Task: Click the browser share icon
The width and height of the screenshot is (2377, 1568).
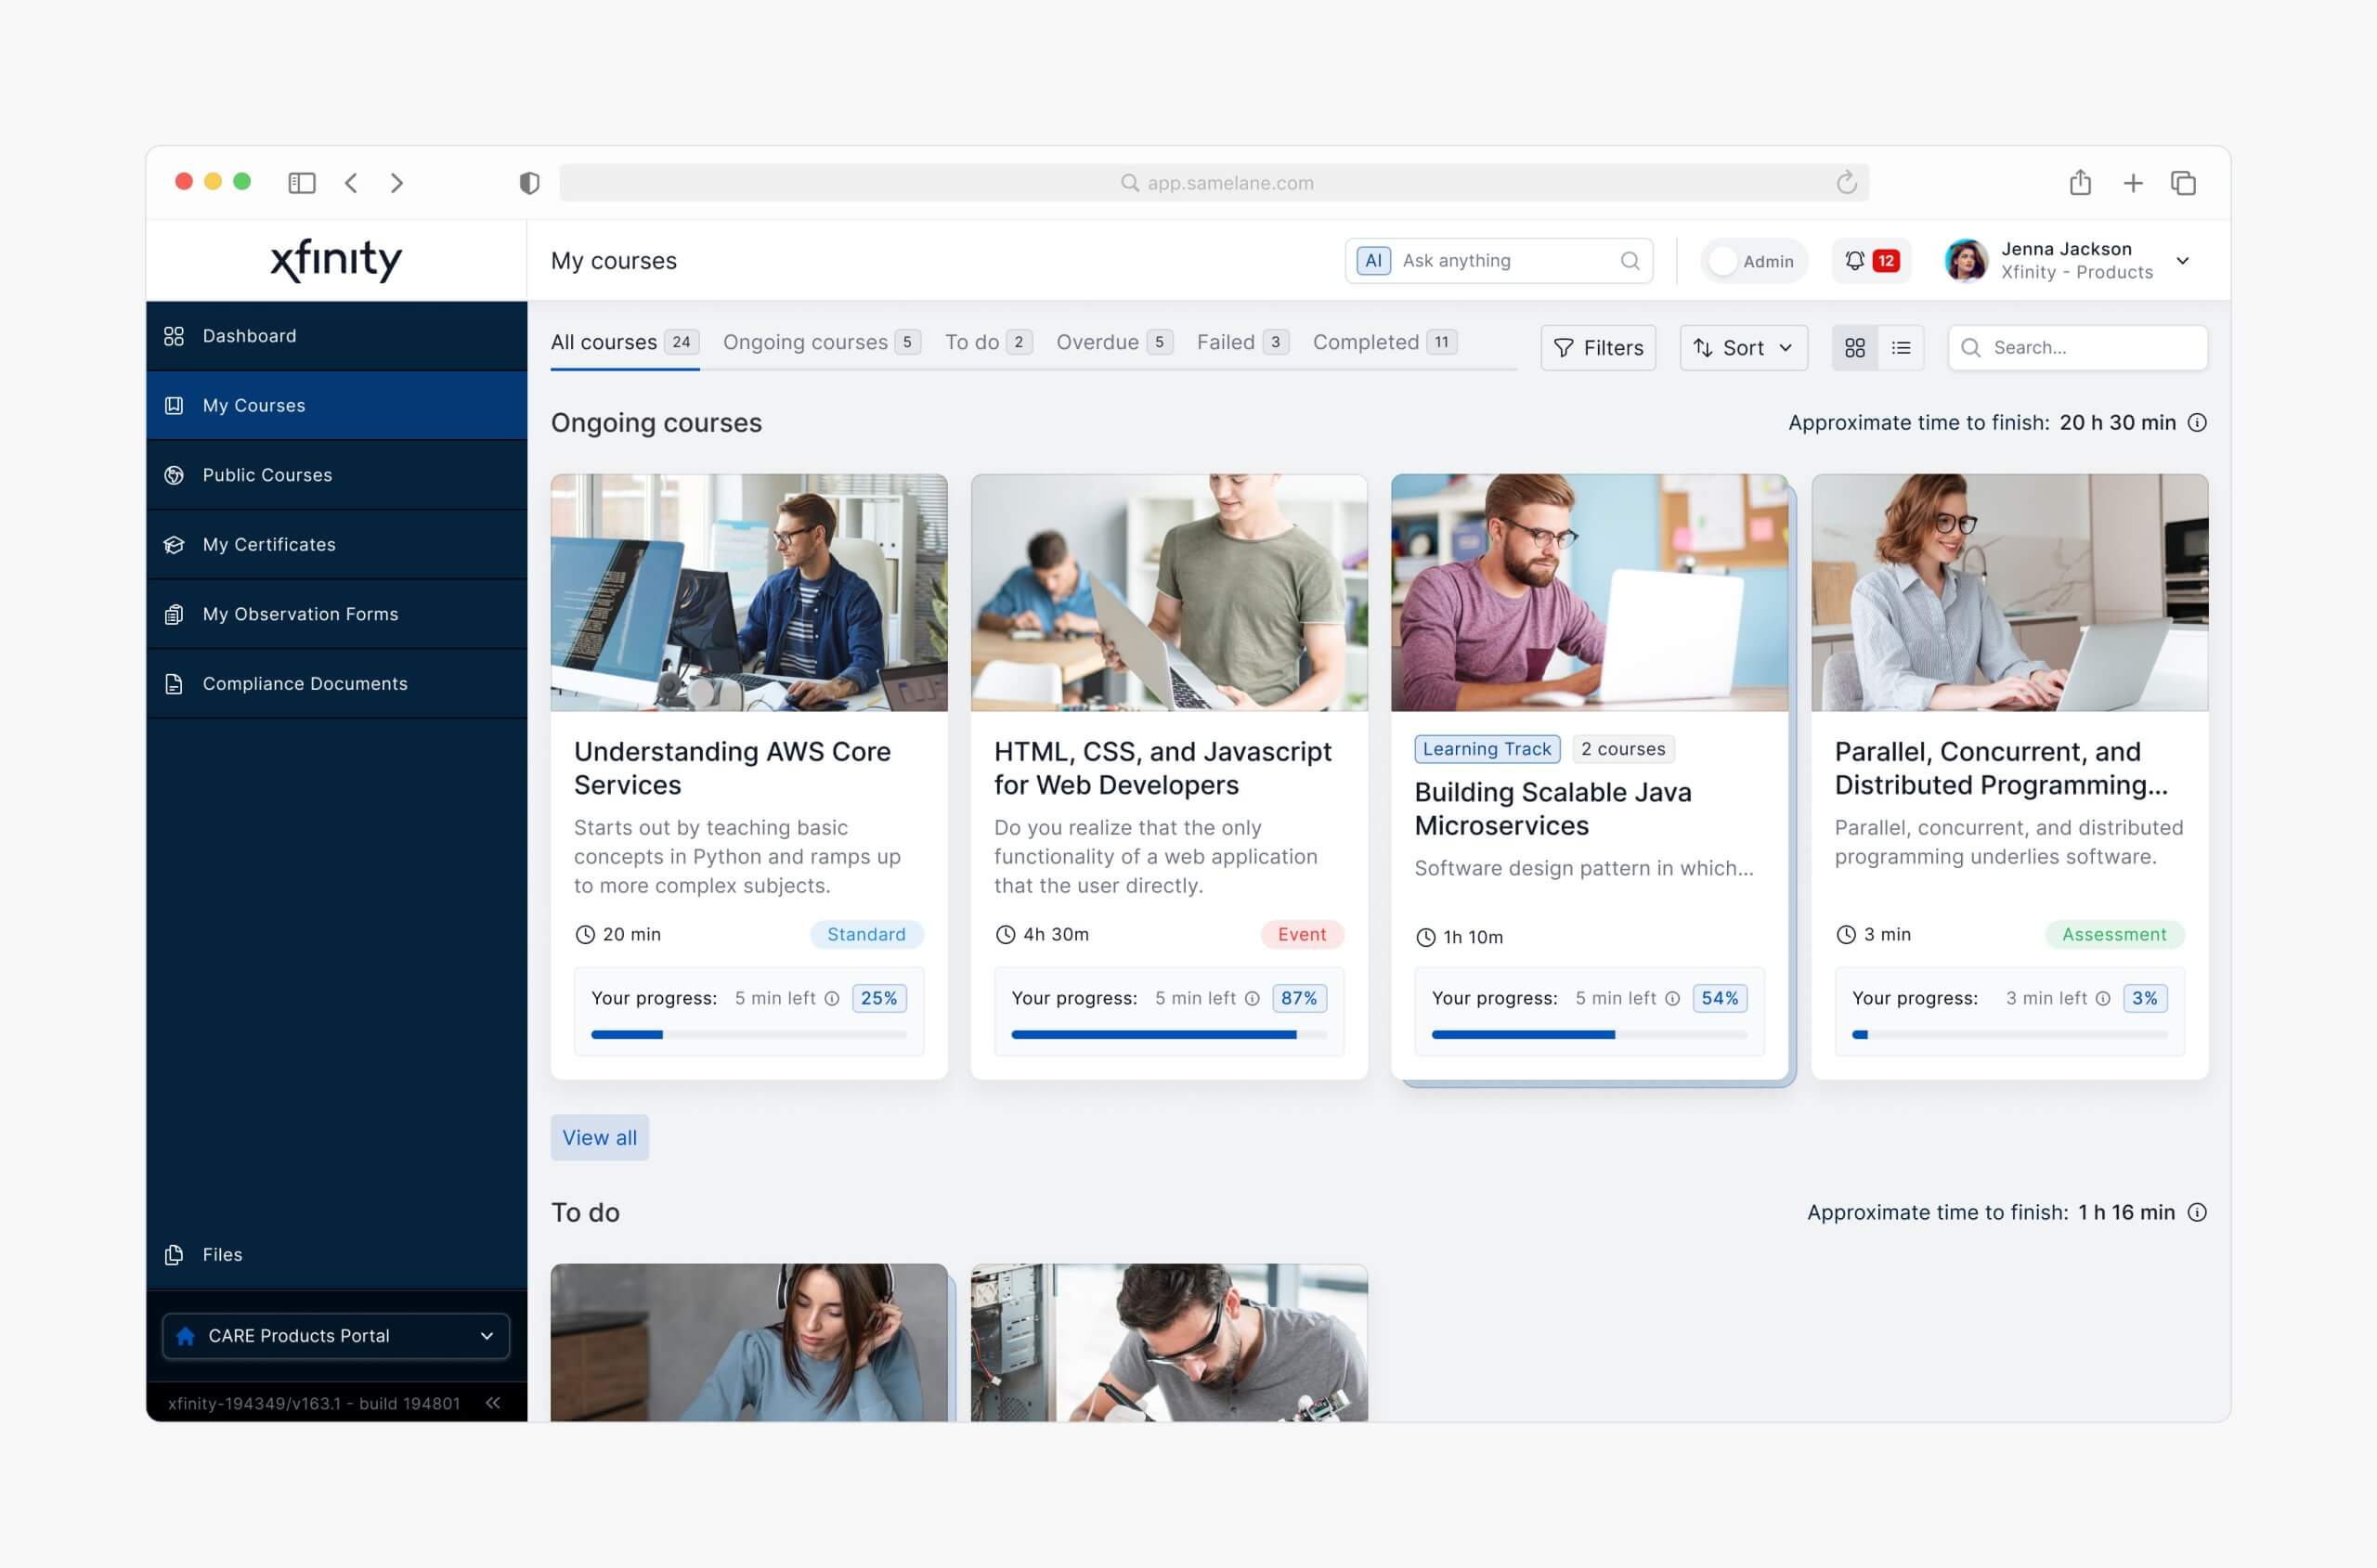Action: [x=2080, y=182]
